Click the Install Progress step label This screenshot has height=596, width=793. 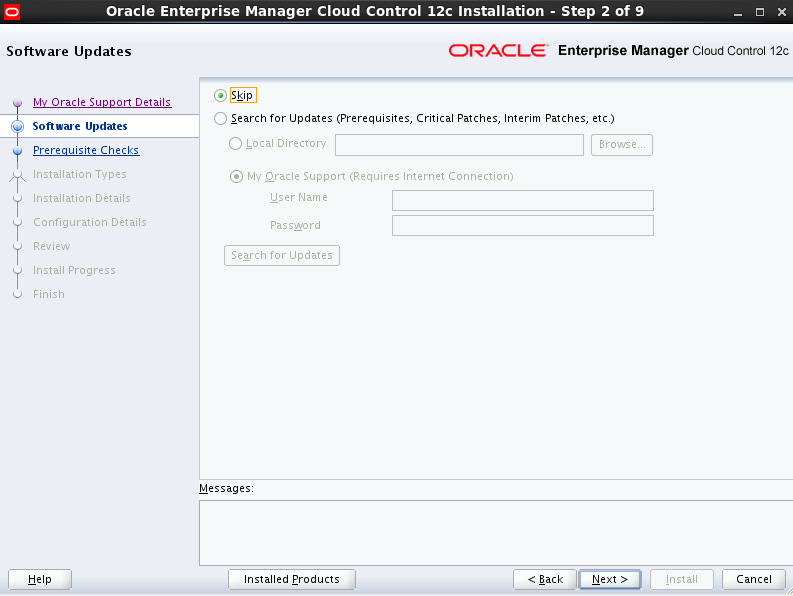click(74, 270)
